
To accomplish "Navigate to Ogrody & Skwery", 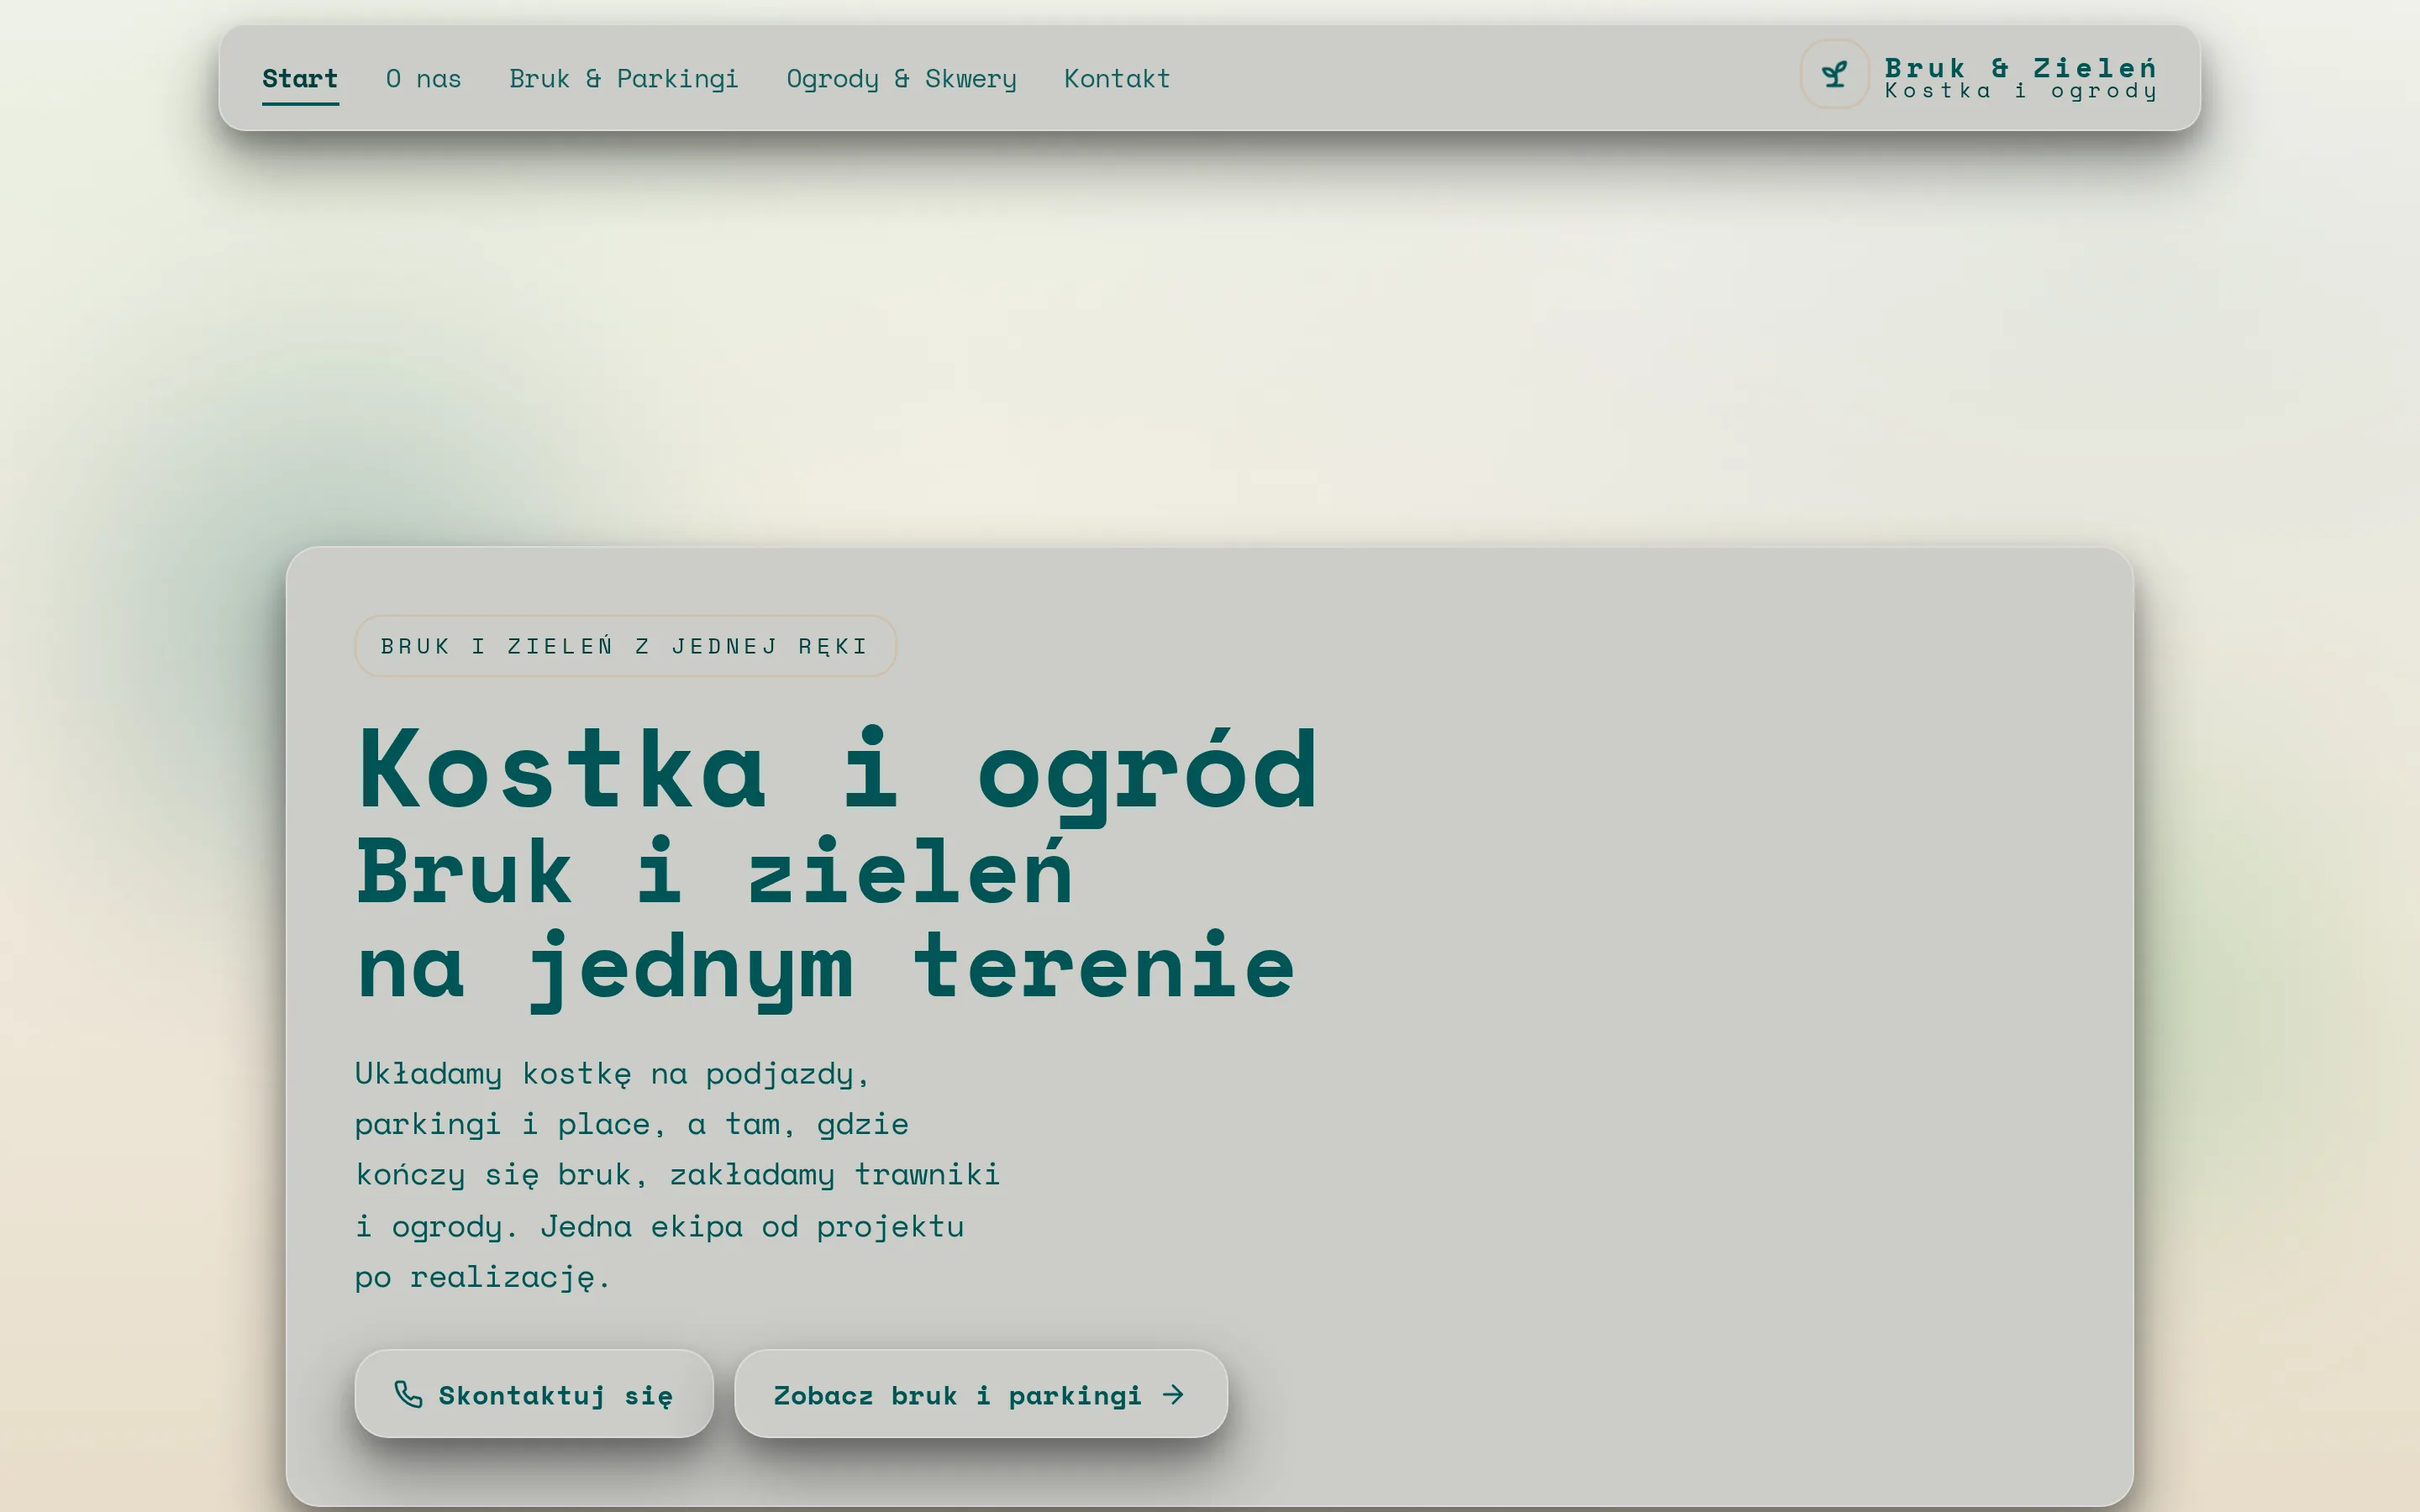I will (x=901, y=79).
